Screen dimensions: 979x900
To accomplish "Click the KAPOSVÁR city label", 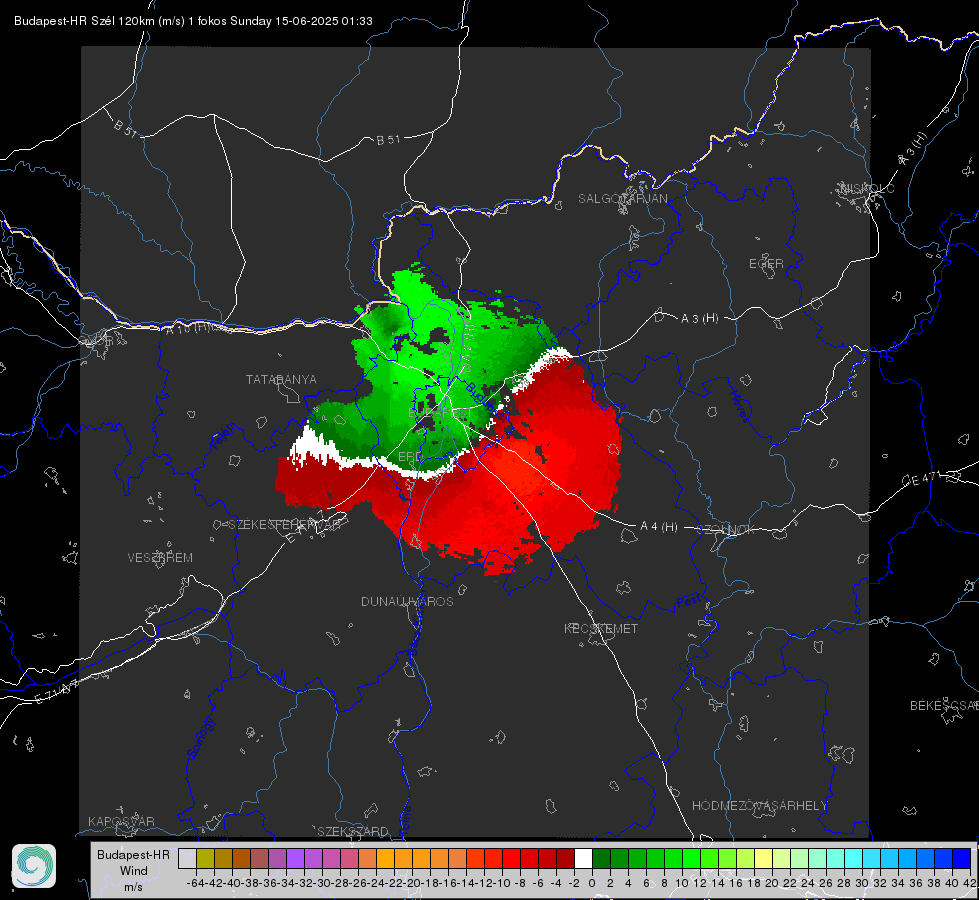I will point(121,821).
